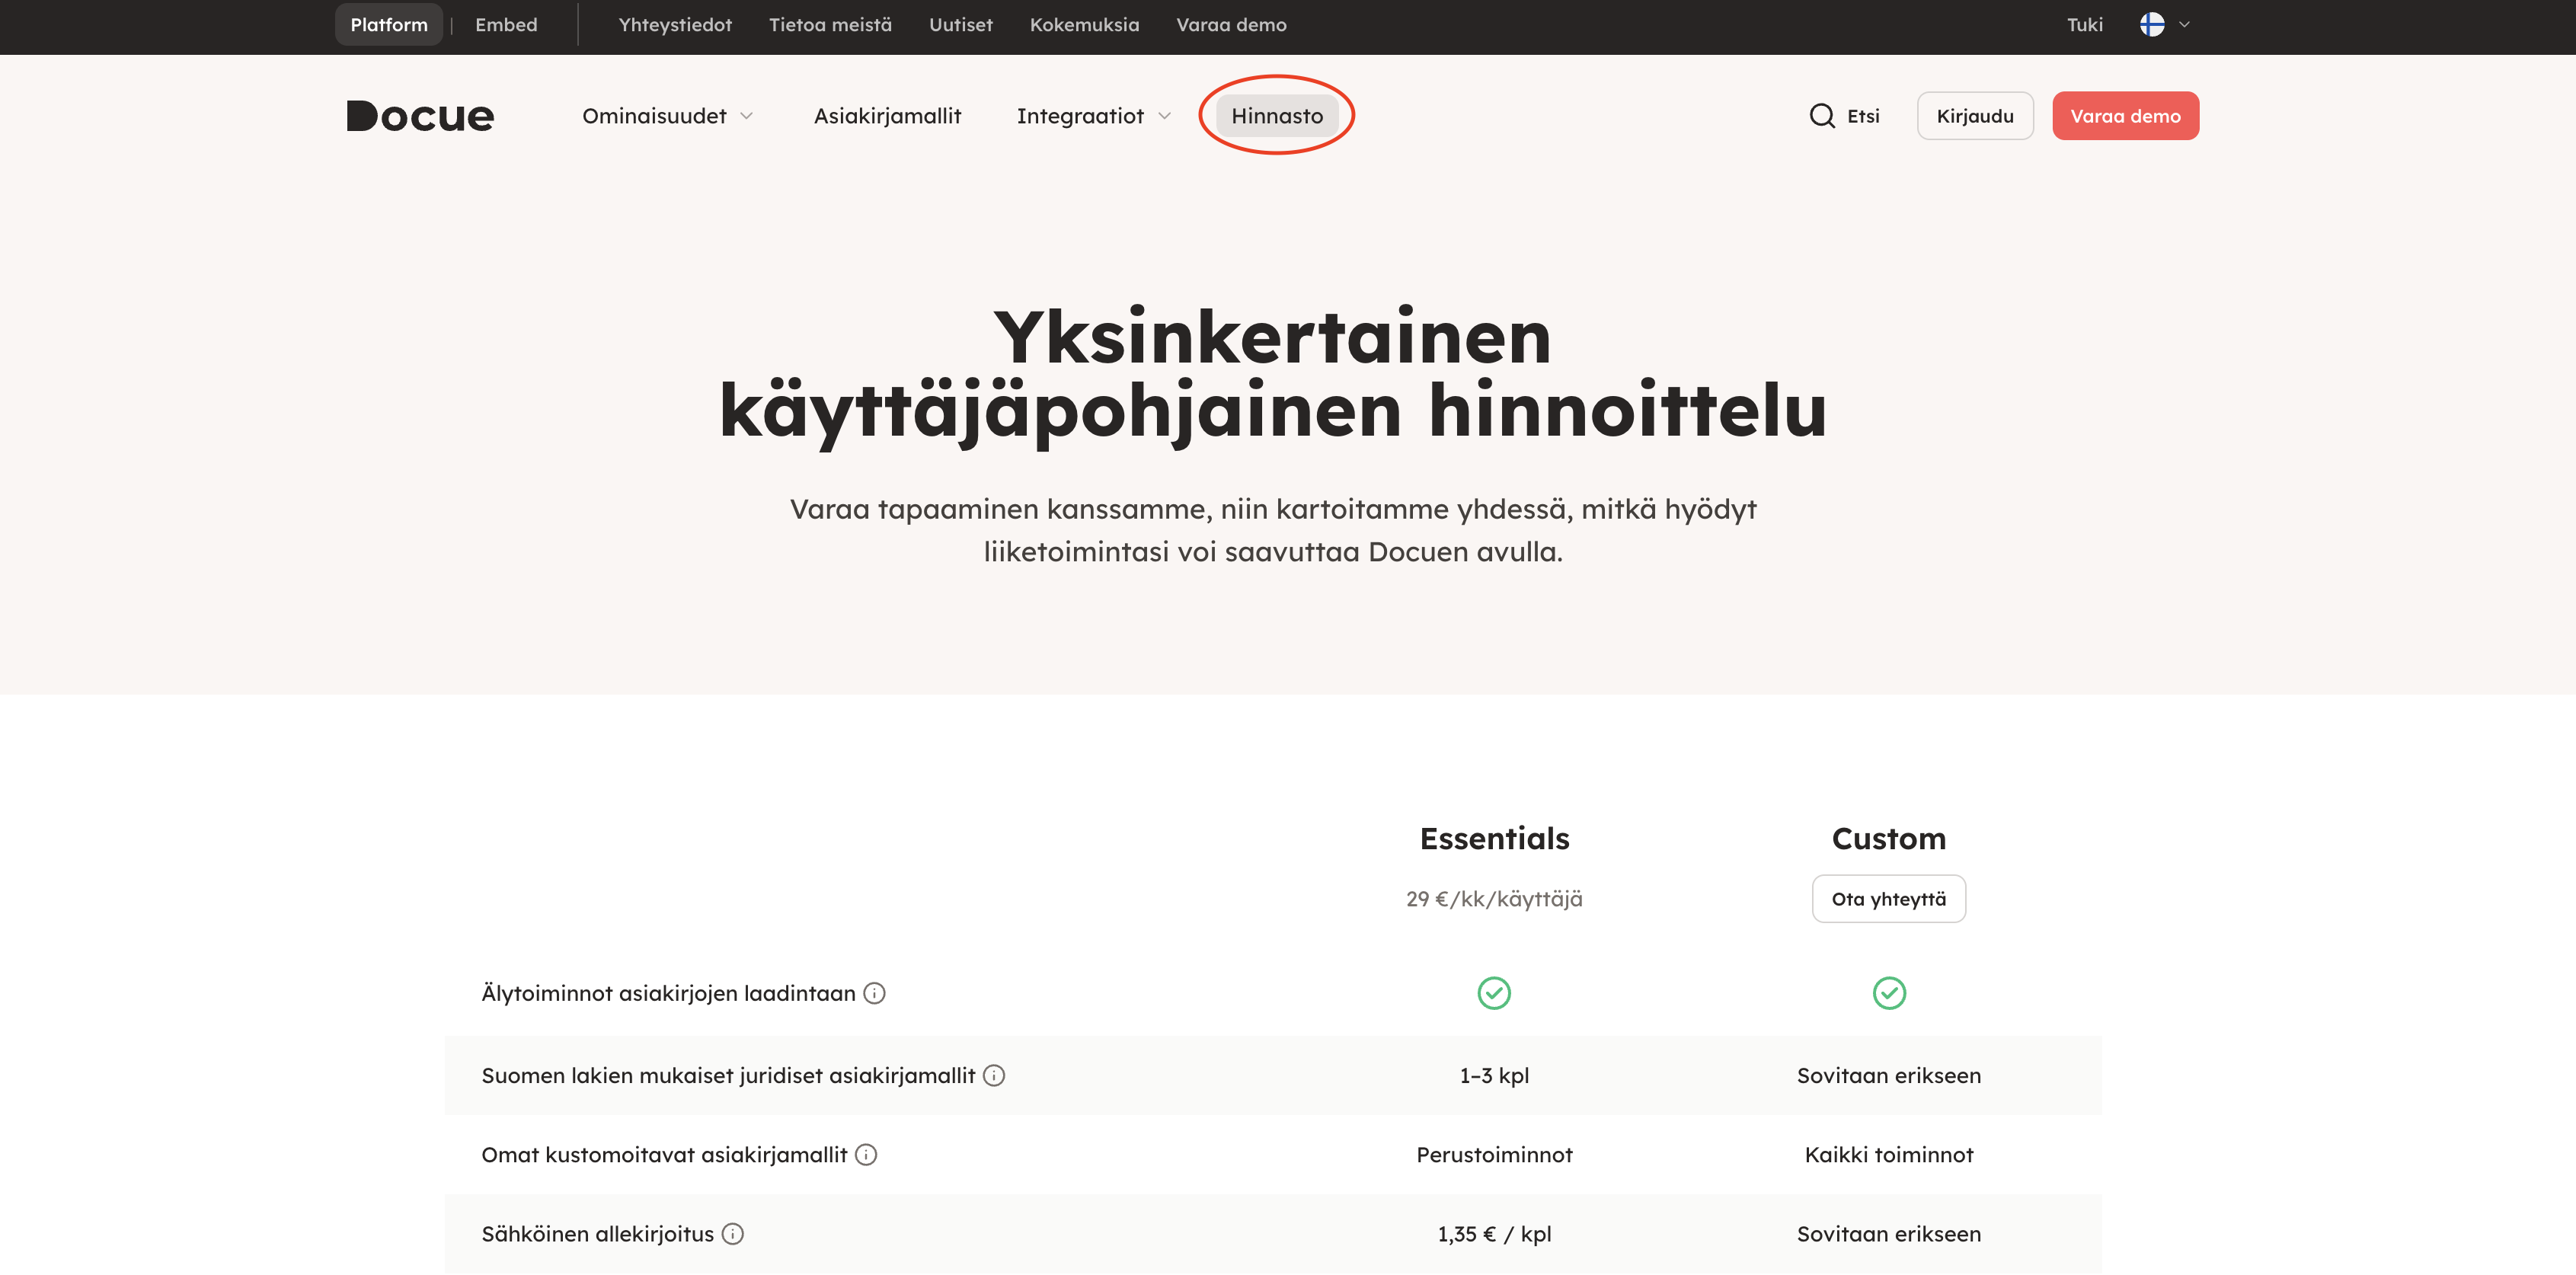Open the Uutiset link
The height and width of the screenshot is (1275, 2576).
point(961,25)
